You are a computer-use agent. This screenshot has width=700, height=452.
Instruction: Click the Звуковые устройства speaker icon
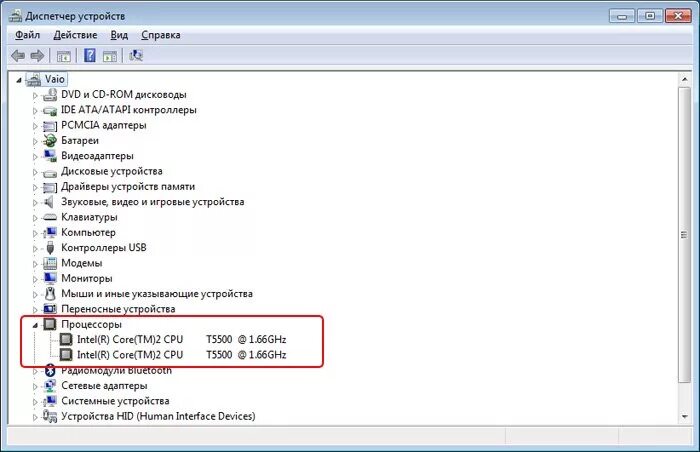point(50,202)
